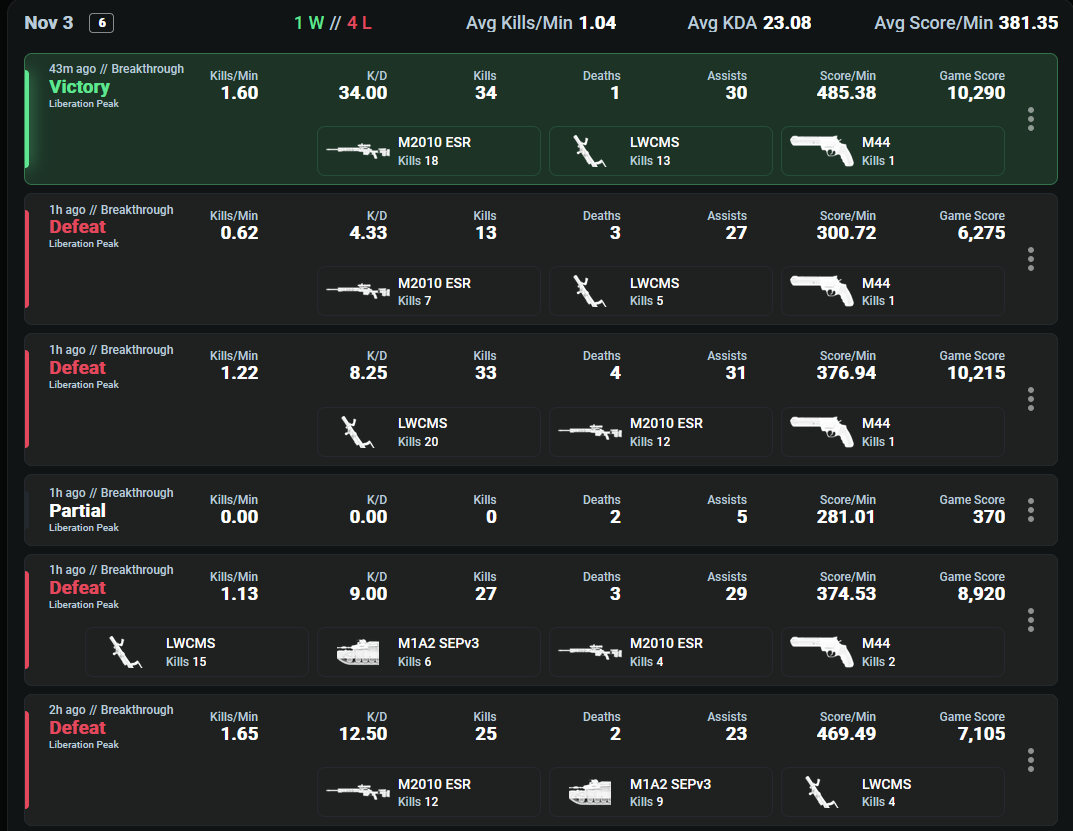Open the Partial match result
This screenshot has height=831, width=1073.
pyautogui.click(x=541, y=510)
